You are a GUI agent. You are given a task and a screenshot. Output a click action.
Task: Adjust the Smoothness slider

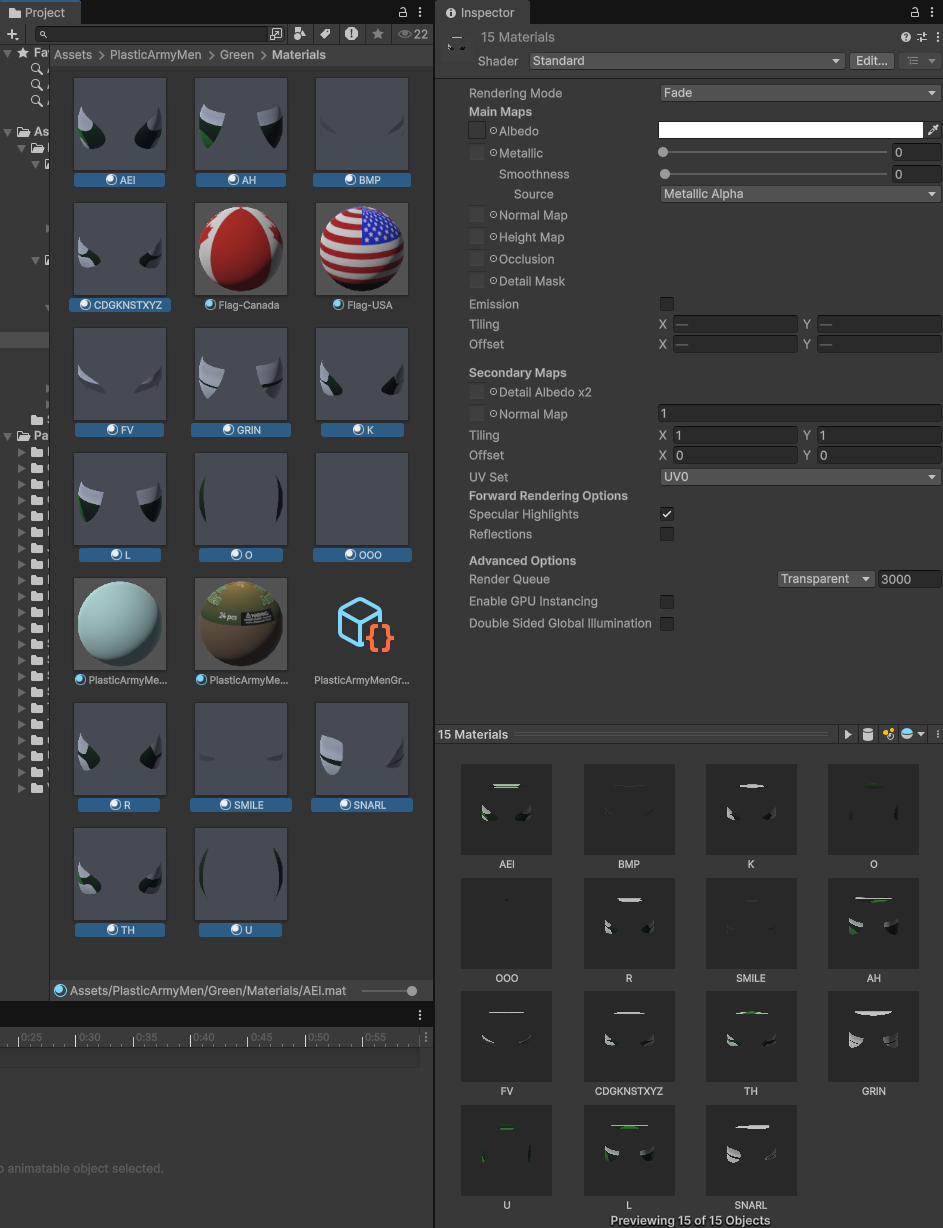pos(775,174)
